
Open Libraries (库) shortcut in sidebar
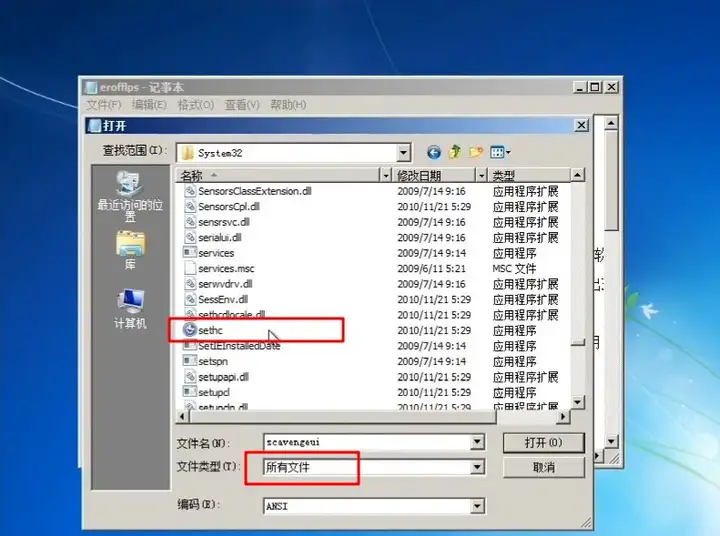(x=130, y=251)
